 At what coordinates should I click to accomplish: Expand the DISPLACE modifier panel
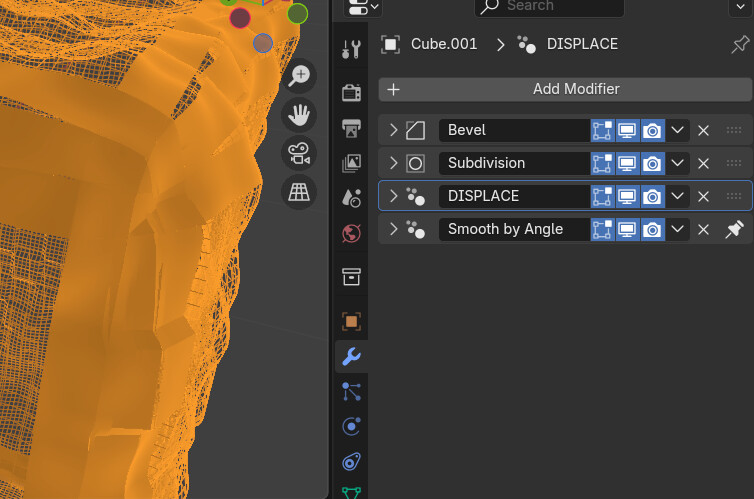(x=393, y=196)
